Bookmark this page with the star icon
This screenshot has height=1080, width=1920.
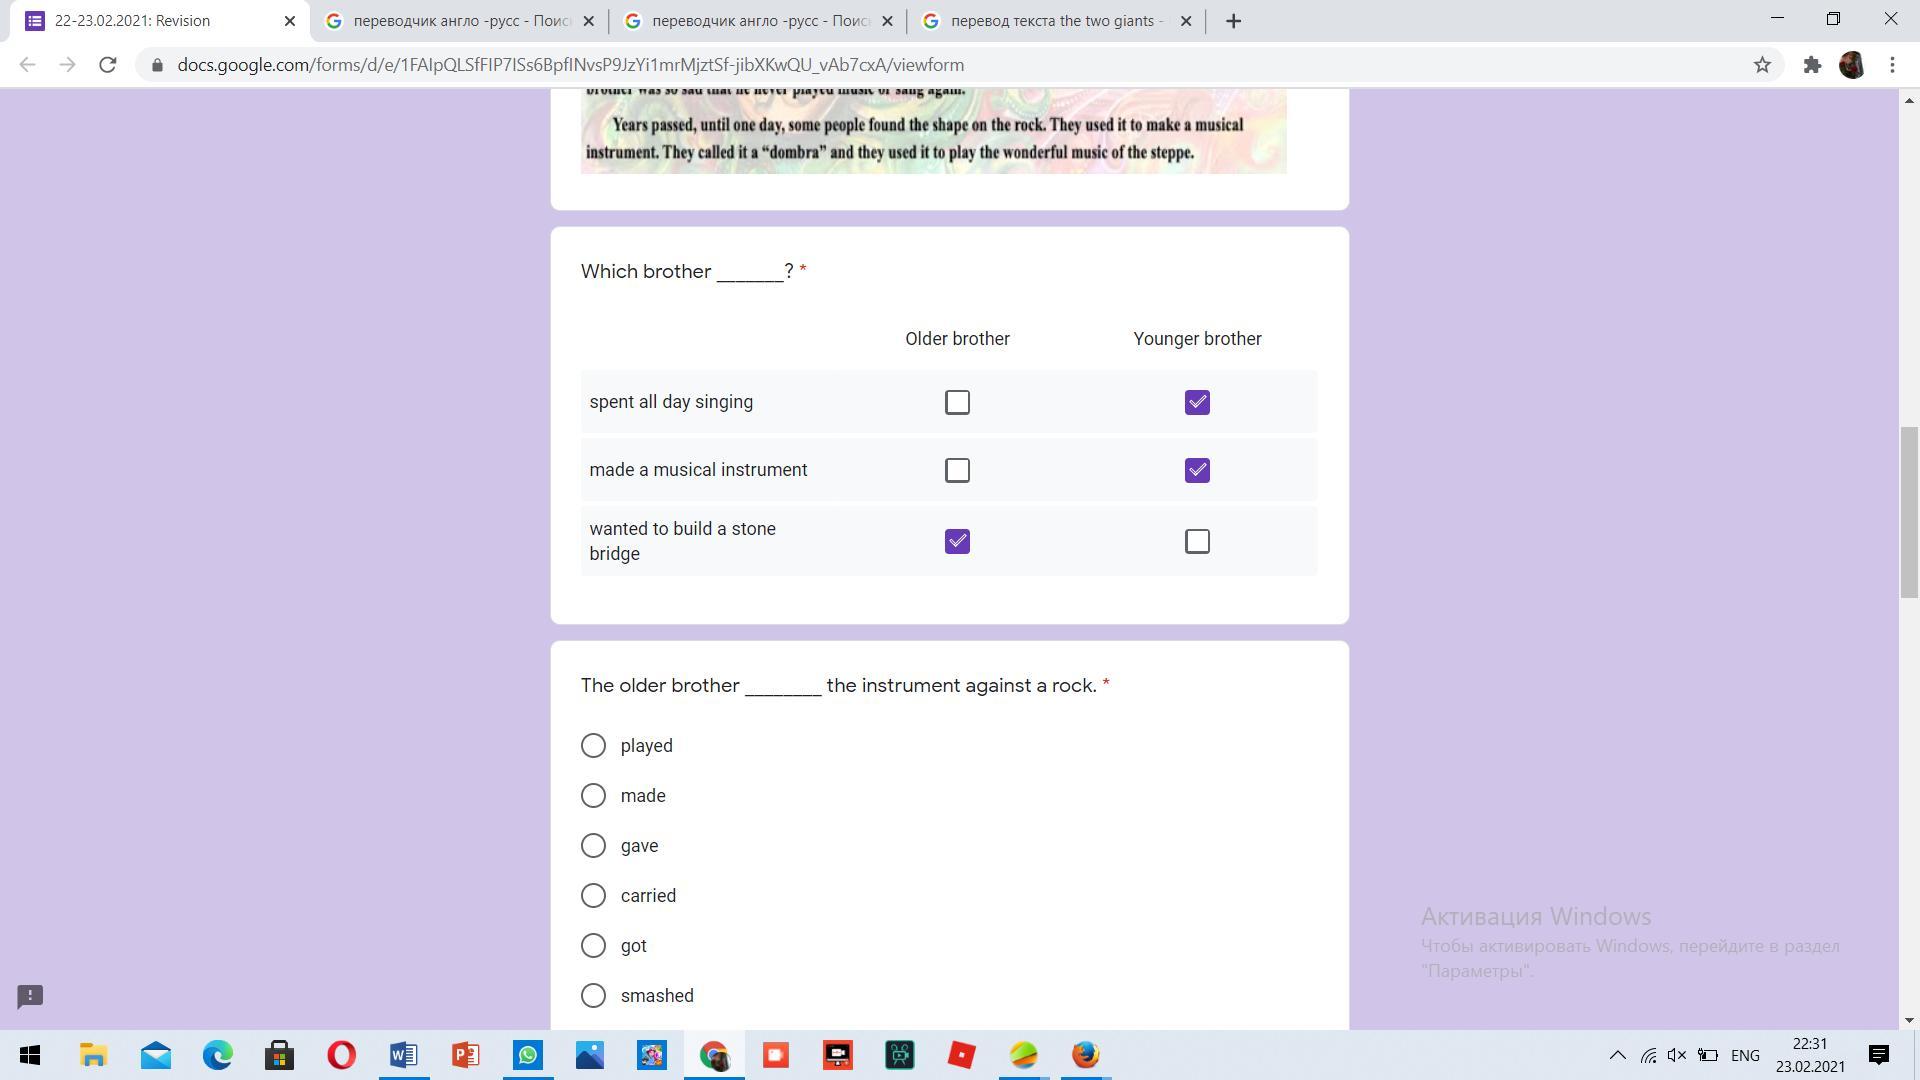pos(1762,65)
